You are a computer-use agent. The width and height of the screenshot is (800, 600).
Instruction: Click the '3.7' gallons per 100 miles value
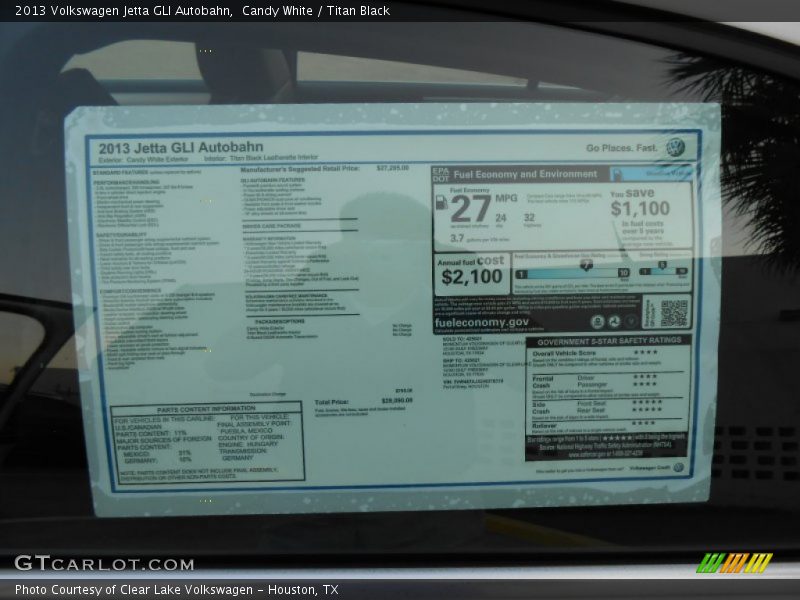click(457, 238)
